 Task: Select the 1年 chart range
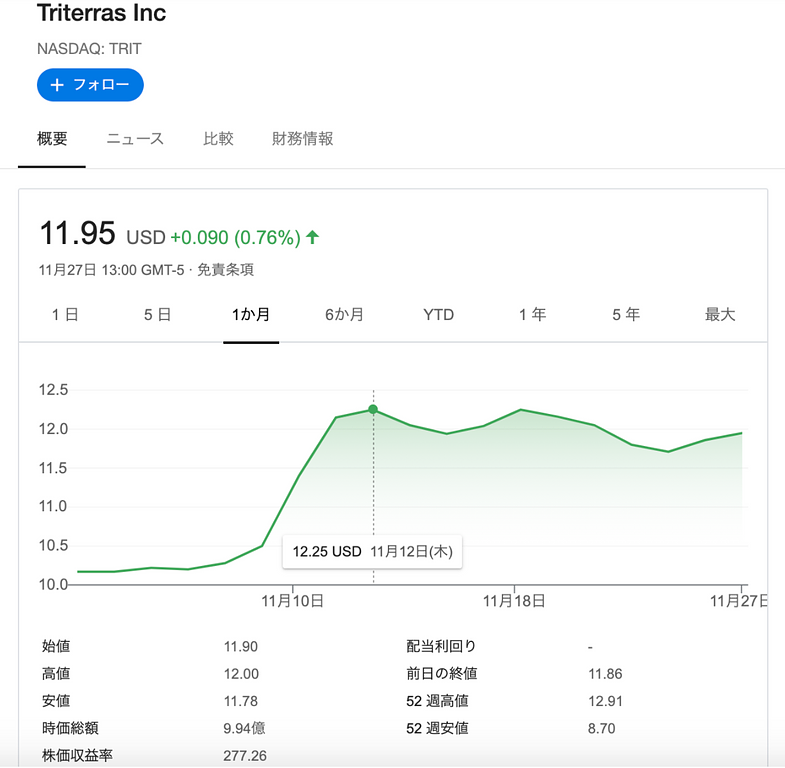[532, 315]
